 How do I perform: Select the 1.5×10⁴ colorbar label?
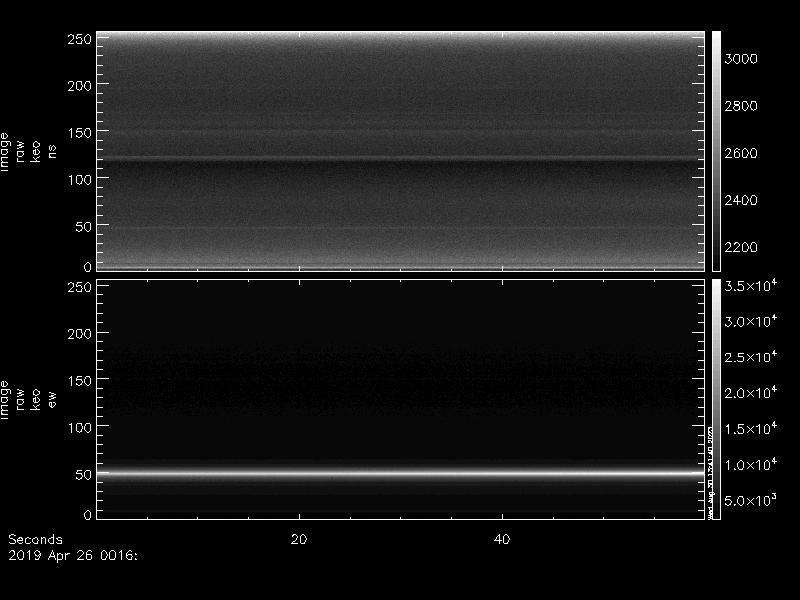[x=751, y=428]
